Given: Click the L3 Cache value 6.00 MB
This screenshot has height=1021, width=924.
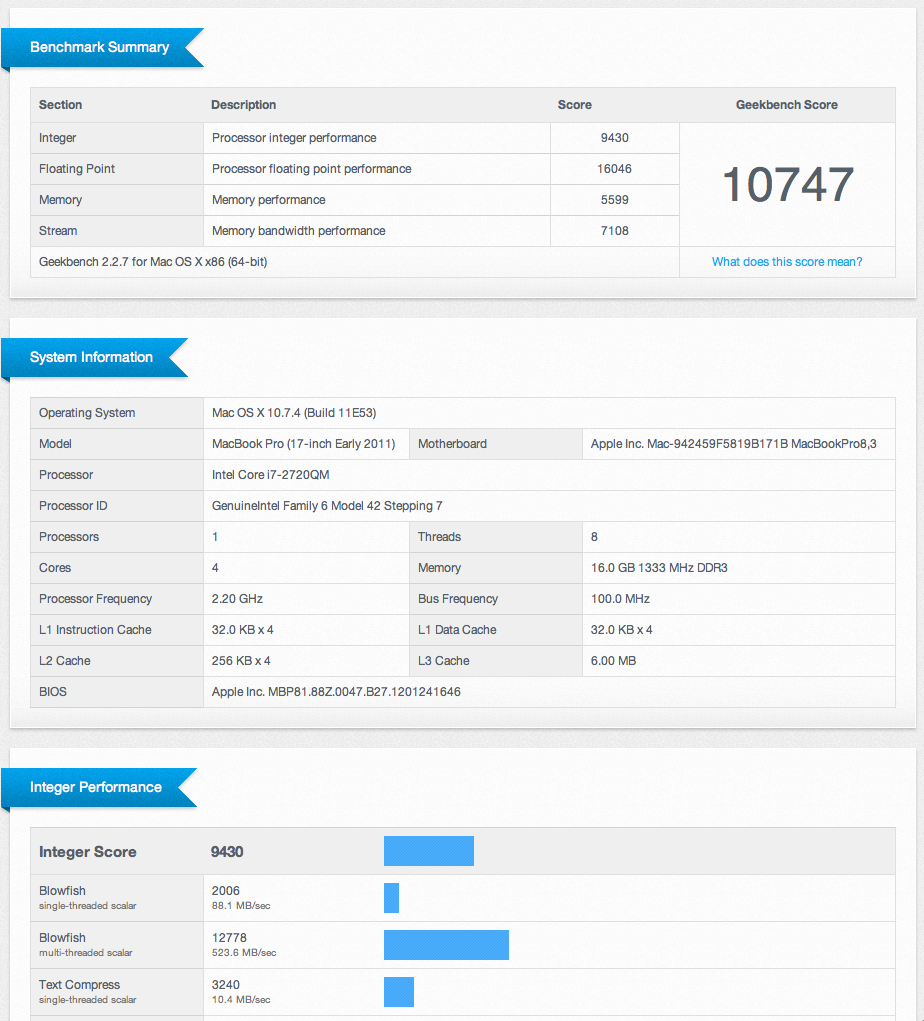Looking at the screenshot, I should [613, 661].
